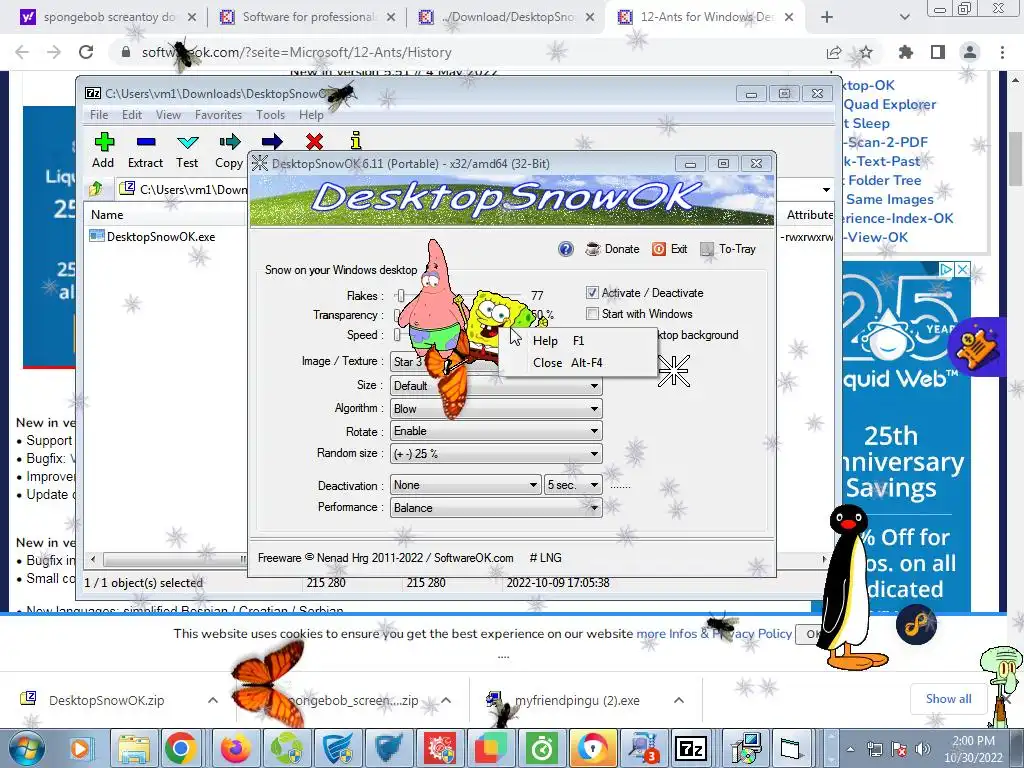The width and height of the screenshot is (1024, 768).
Task: Choose Close Alt-F4 in context menu
Action: (578, 362)
